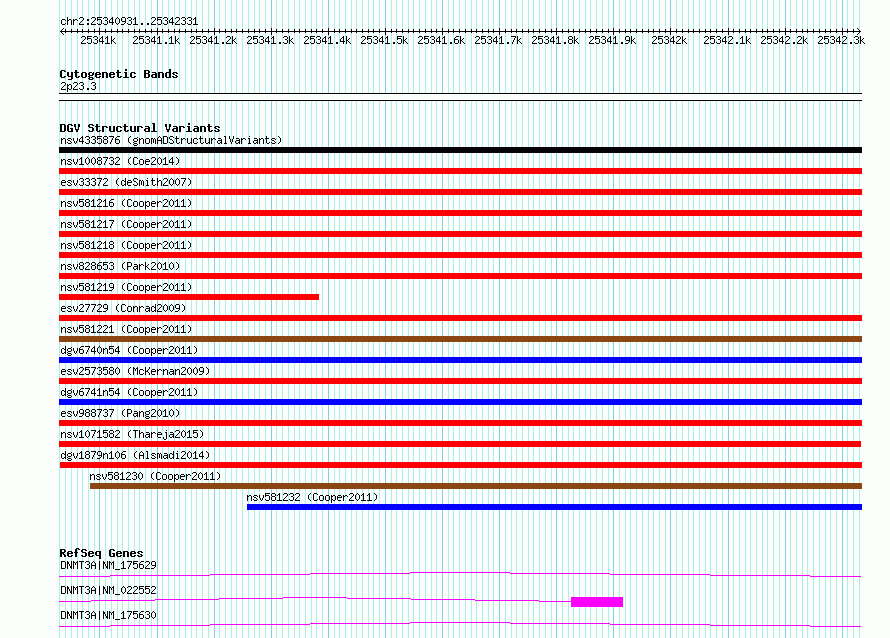The height and width of the screenshot is (638, 890).
Task: Click the 25342.3k ruler tick label
Action: click(841, 40)
